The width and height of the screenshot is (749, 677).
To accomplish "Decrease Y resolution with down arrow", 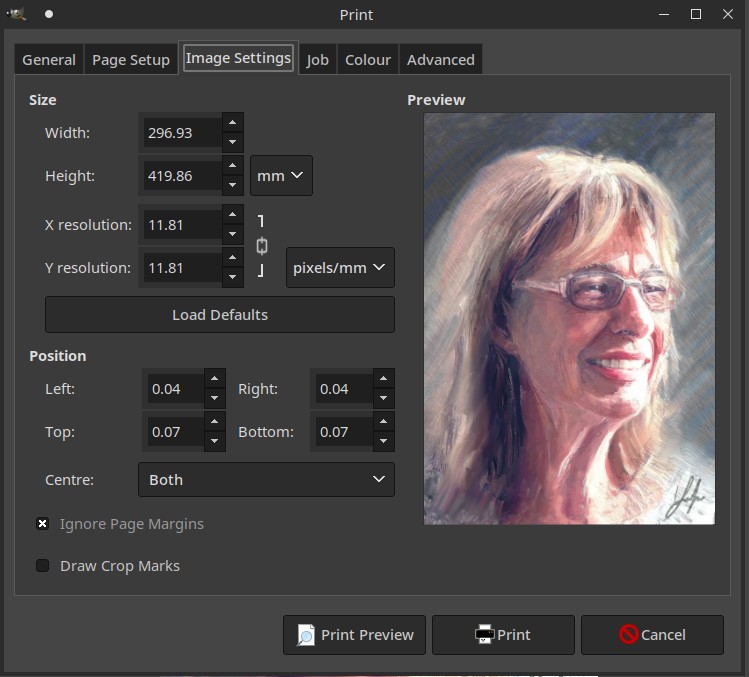I will tap(232, 277).
